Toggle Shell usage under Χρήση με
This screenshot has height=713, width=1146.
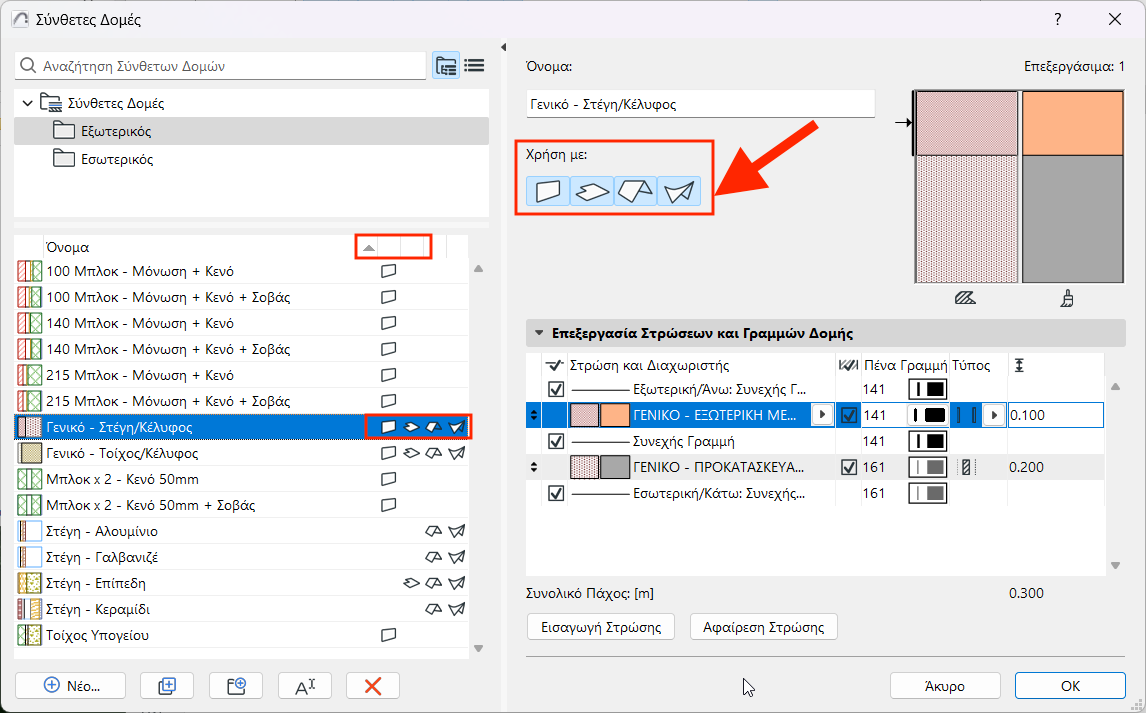click(679, 191)
